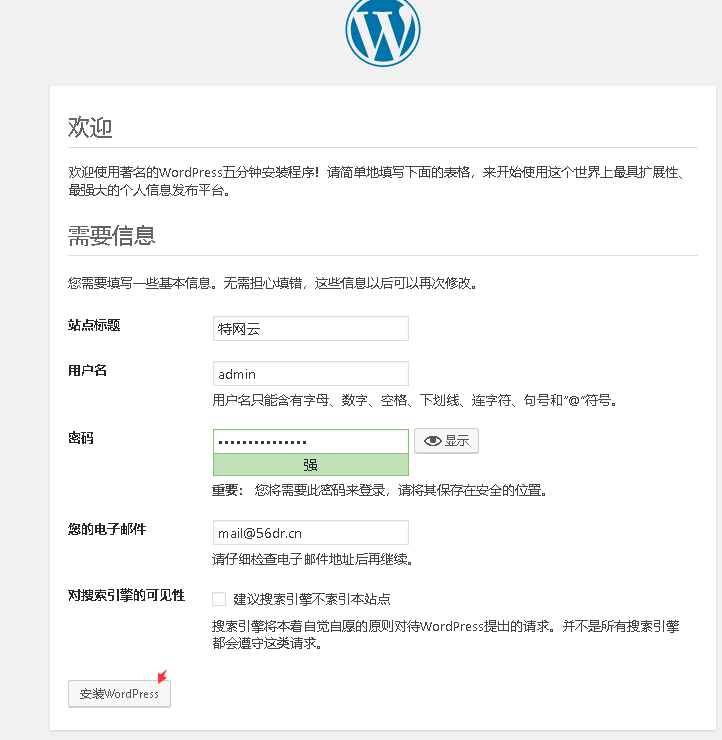Click the password input field
This screenshot has height=740, width=722.
pyautogui.click(x=311, y=442)
